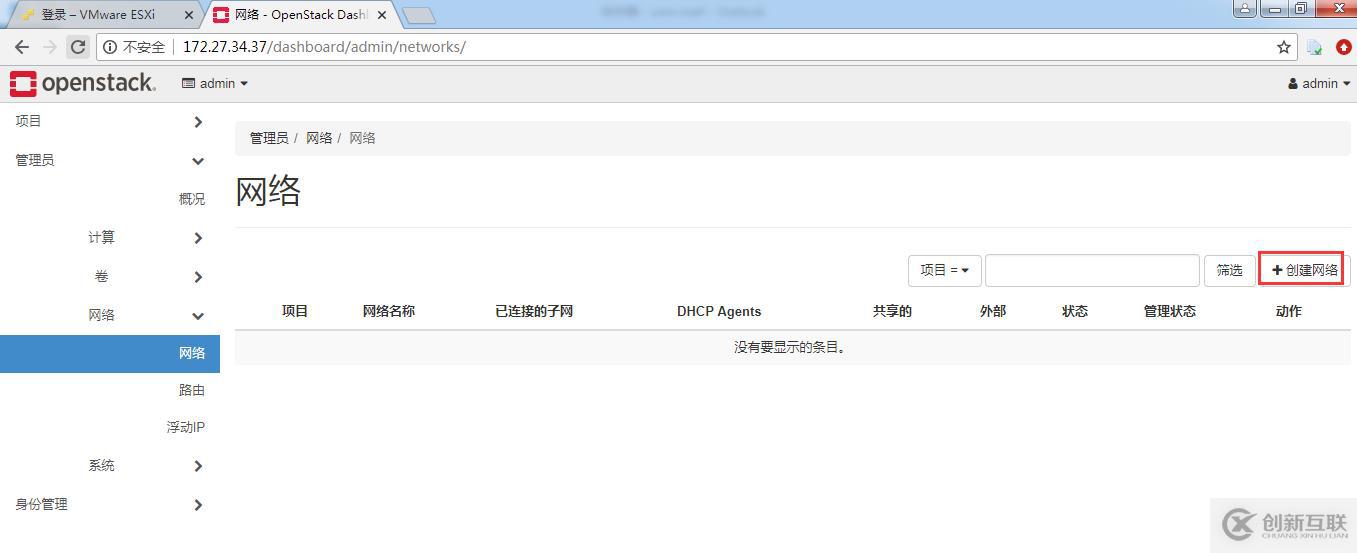Click the page extension icon beside star
The width and height of the screenshot is (1357, 553).
click(x=1315, y=47)
